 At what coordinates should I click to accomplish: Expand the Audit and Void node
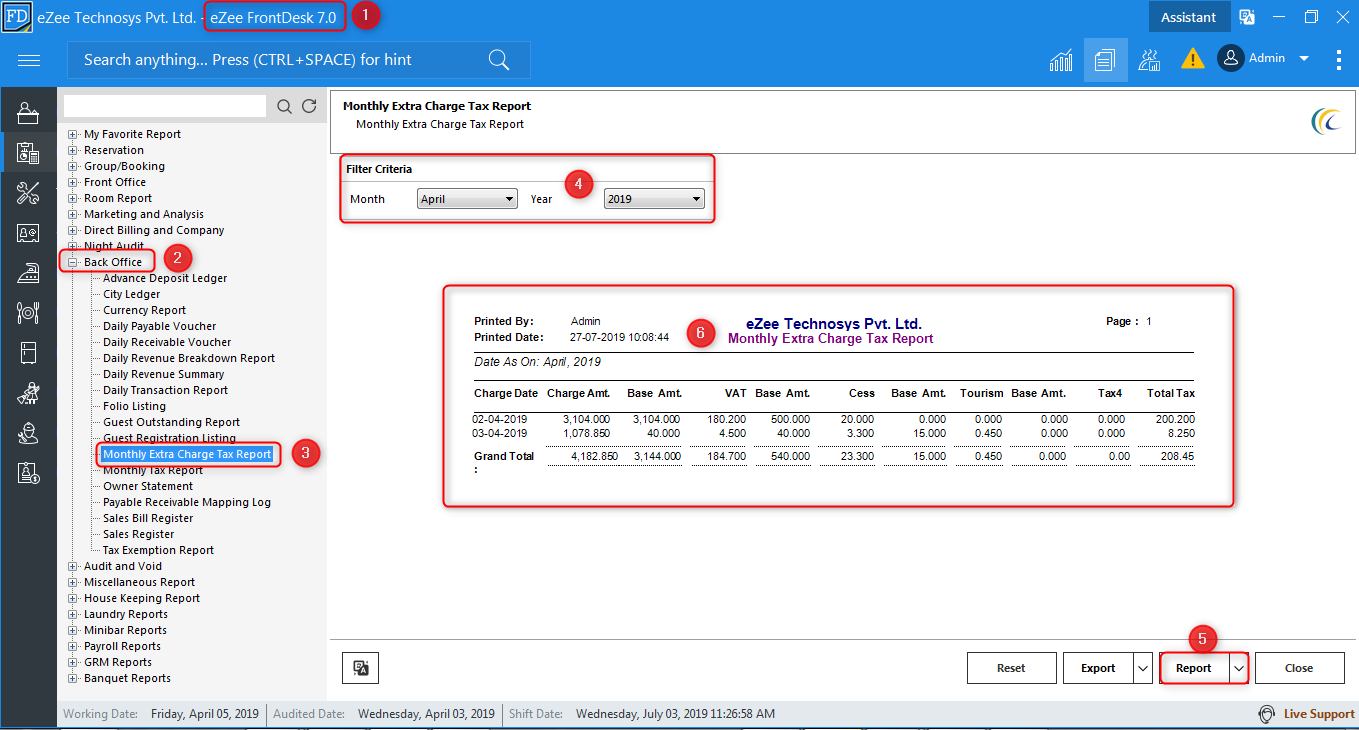(x=73, y=566)
